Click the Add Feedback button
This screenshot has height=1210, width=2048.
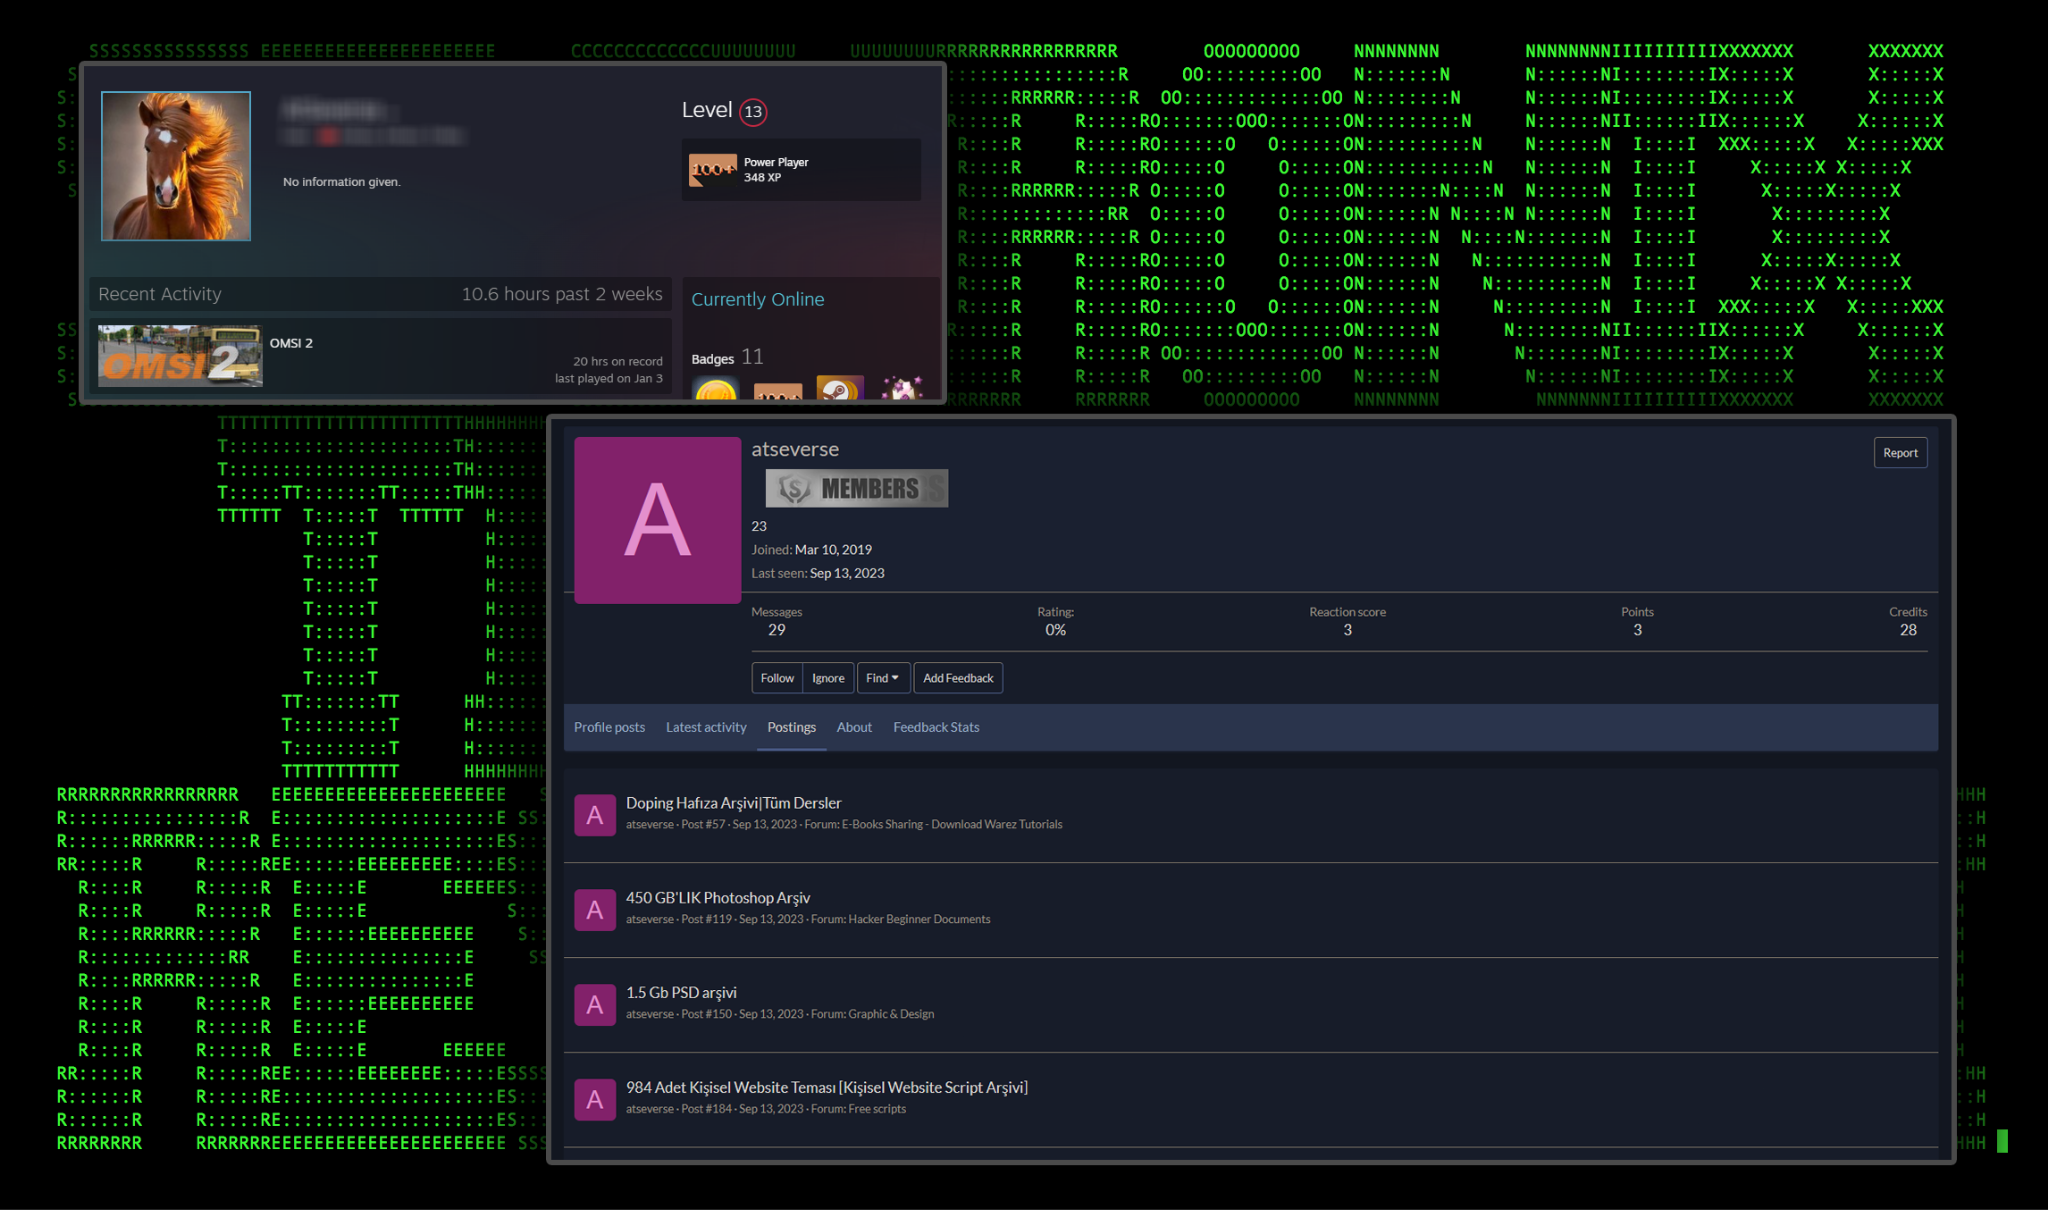[957, 678]
